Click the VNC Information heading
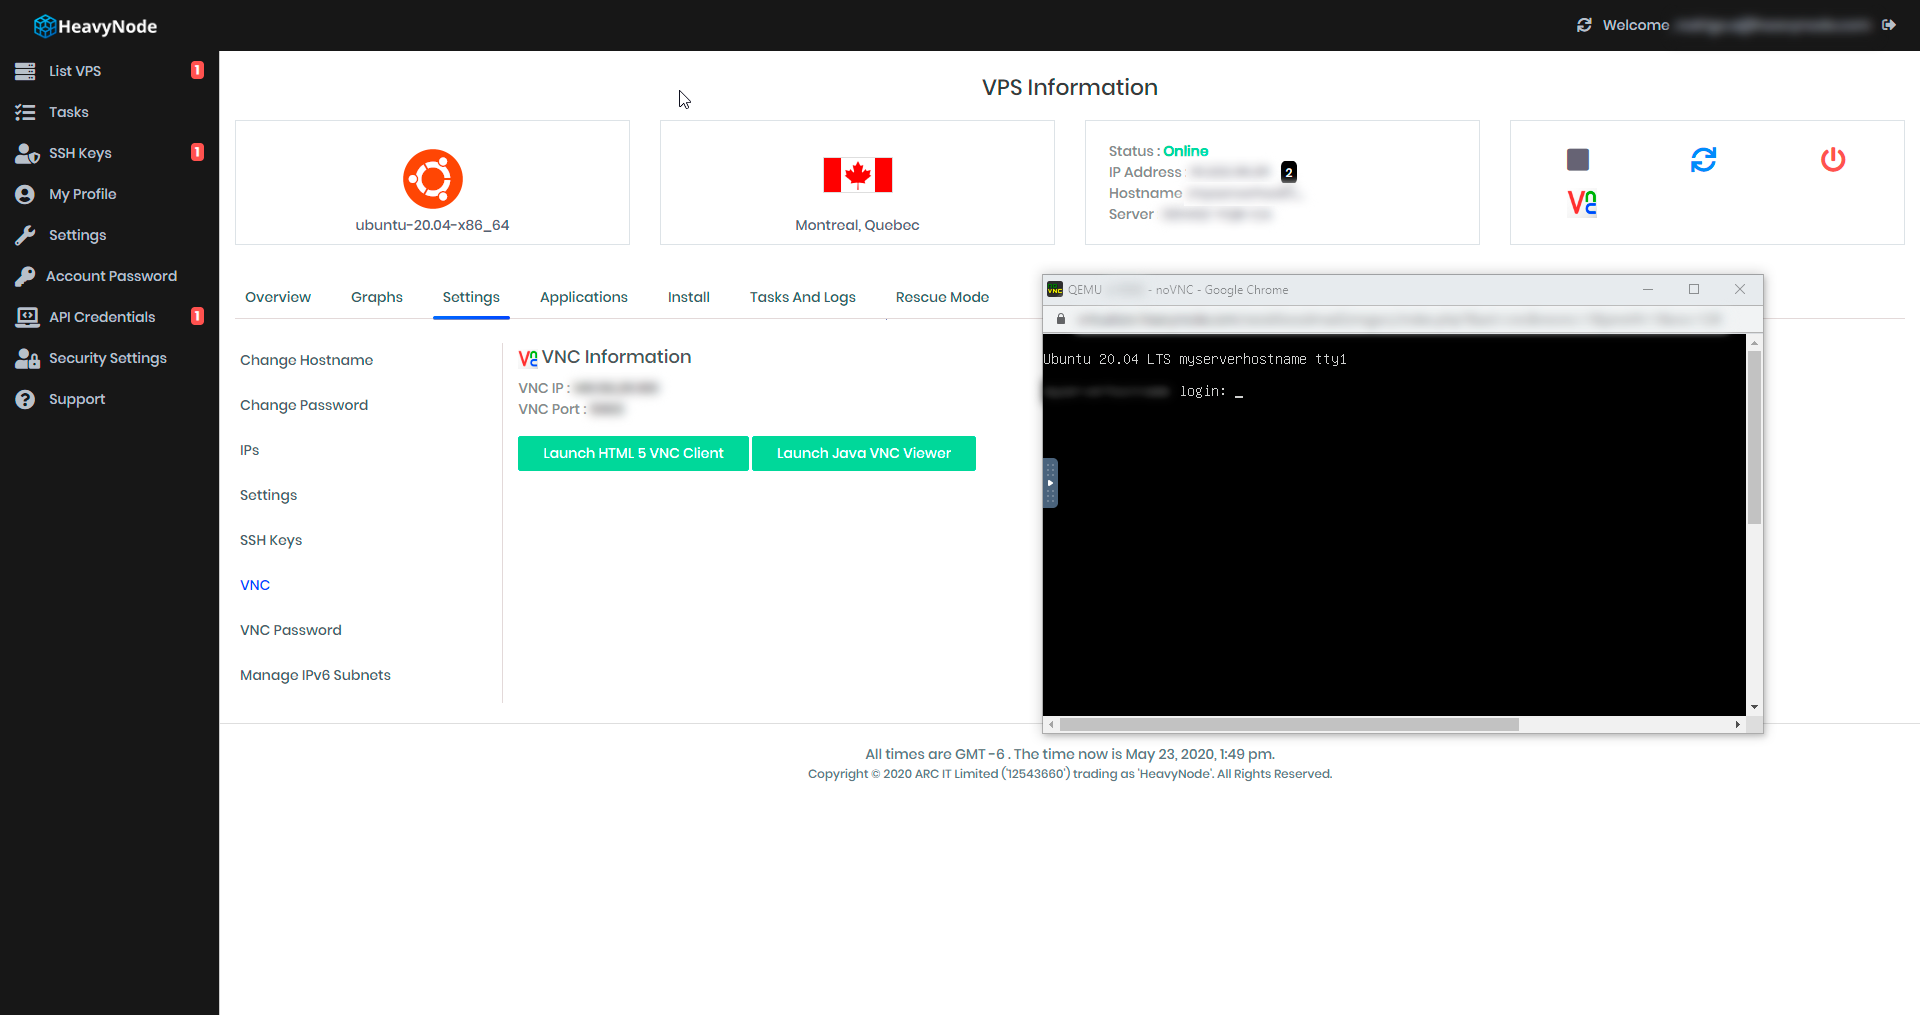Viewport: 1920px width, 1015px height. pyautogui.click(x=616, y=357)
